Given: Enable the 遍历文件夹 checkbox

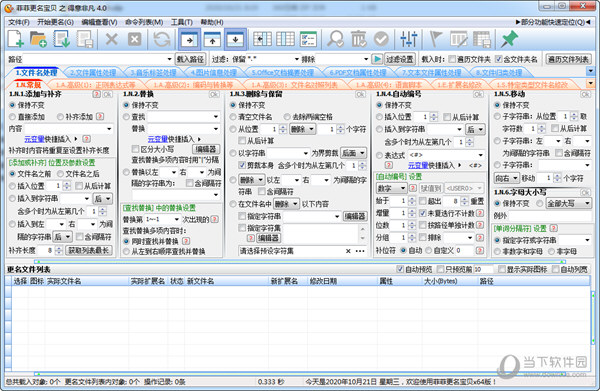Looking at the screenshot, I should [452, 59].
